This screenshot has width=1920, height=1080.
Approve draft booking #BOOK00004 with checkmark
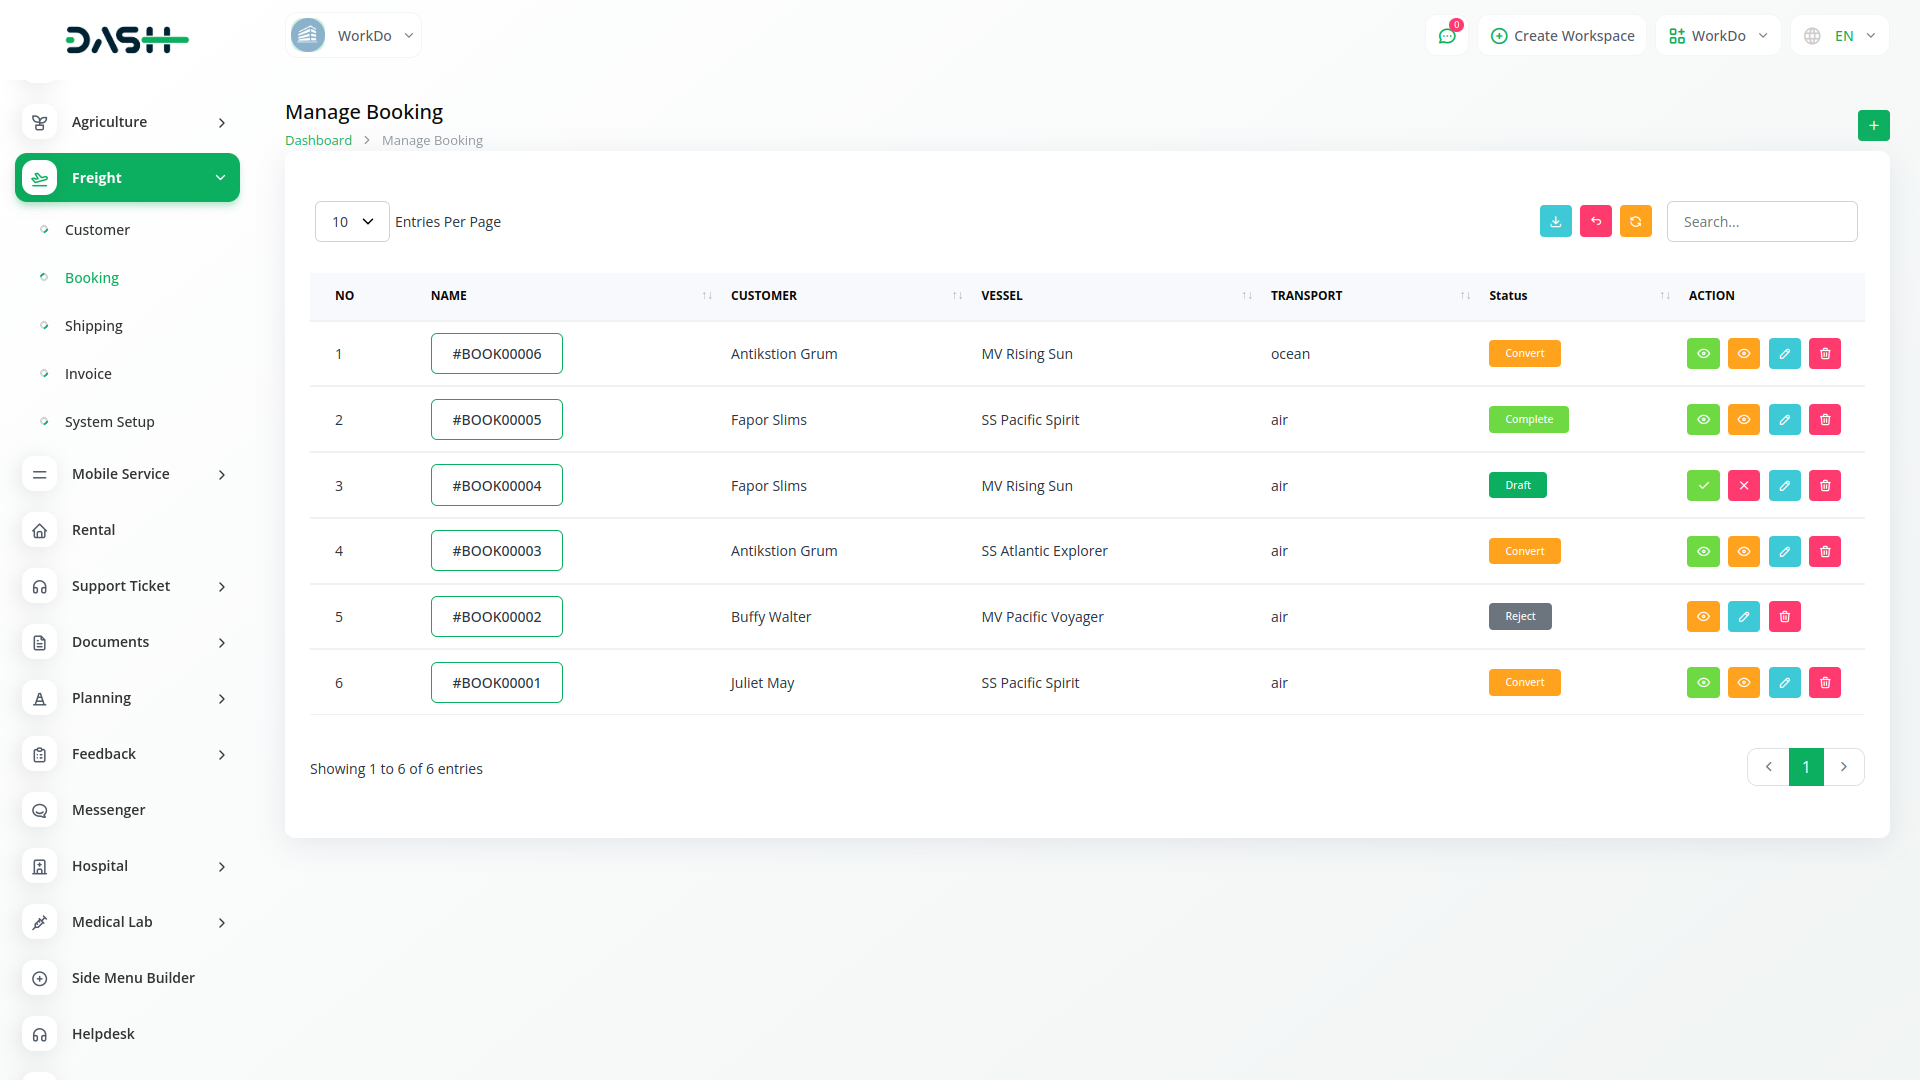pyautogui.click(x=1703, y=485)
